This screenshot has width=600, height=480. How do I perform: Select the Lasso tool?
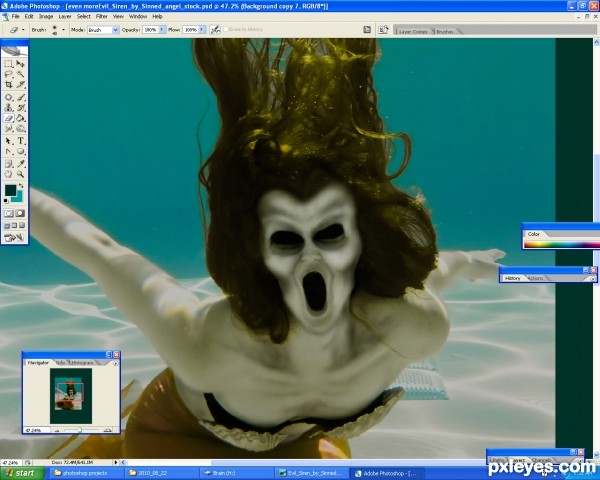8,74
